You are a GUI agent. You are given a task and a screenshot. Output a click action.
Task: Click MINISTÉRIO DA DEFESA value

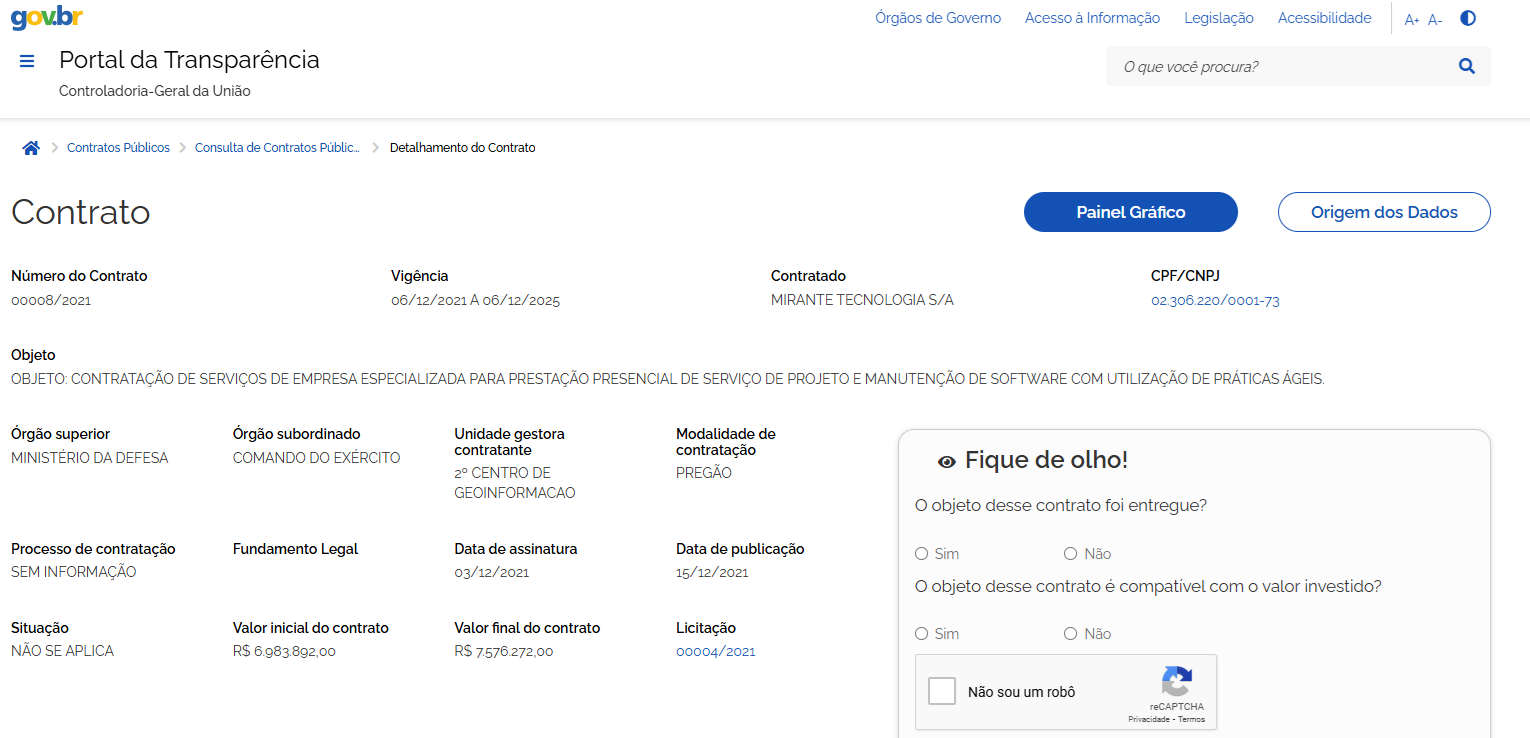tap(90, 458)
